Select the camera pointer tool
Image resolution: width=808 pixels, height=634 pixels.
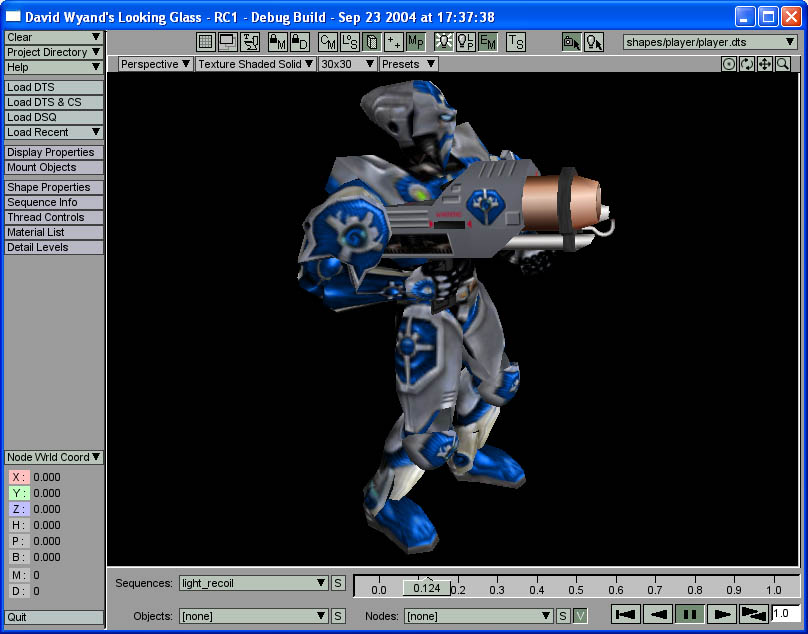(571, 42)
